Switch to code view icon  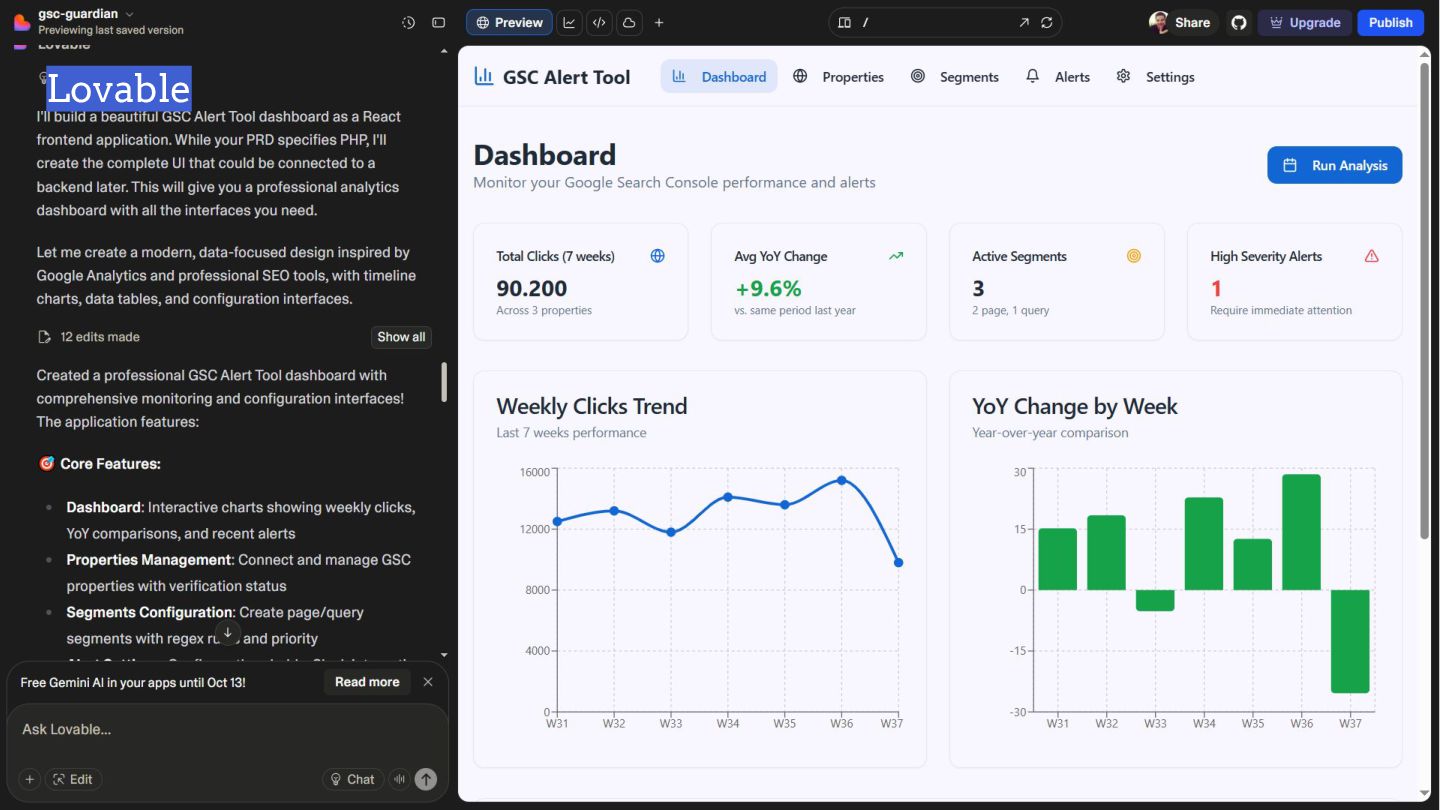point(599,22)
